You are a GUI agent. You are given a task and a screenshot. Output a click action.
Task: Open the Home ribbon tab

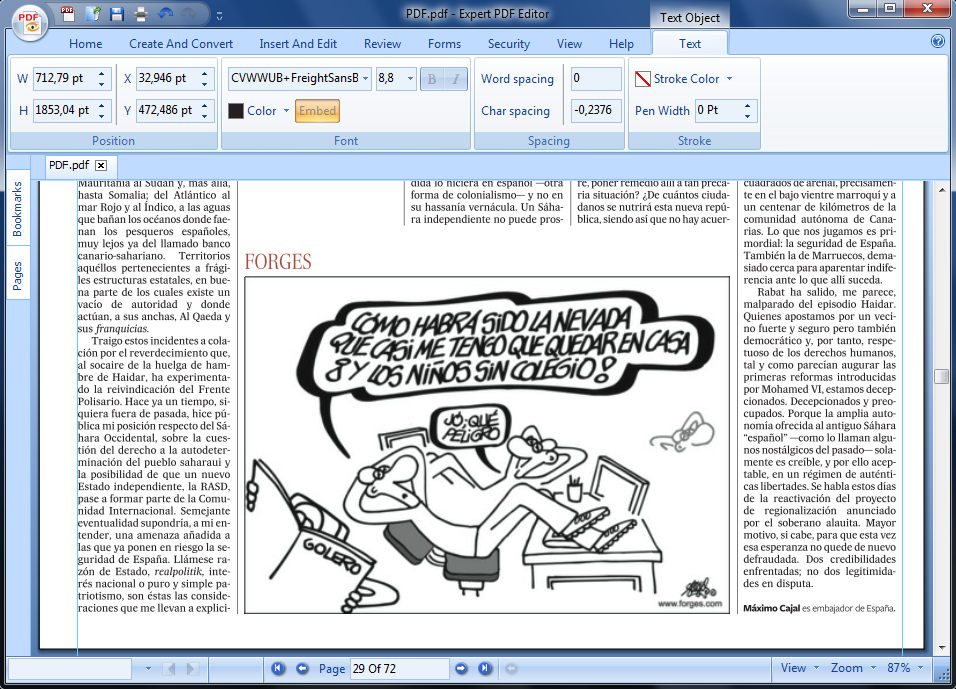pos(85,44)
